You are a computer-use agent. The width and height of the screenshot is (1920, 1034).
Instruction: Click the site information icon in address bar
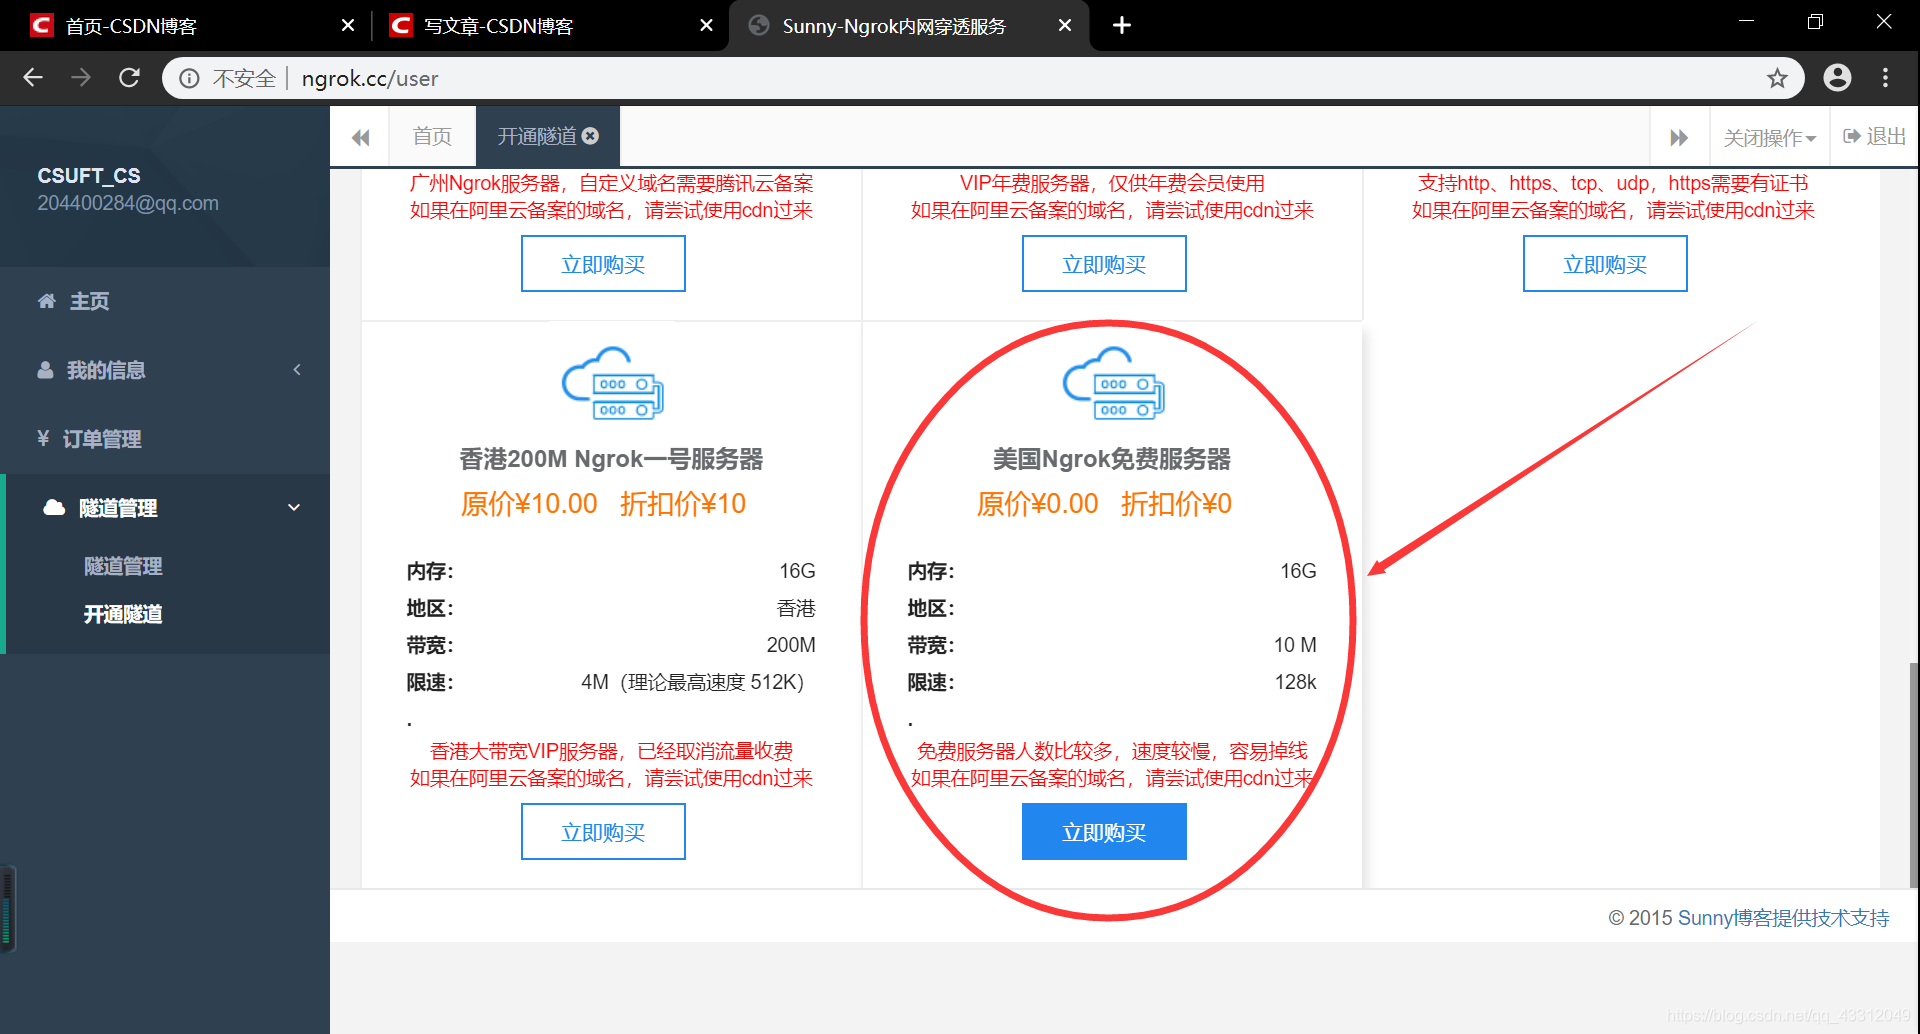pyautogui.click(x=189, y=78)
